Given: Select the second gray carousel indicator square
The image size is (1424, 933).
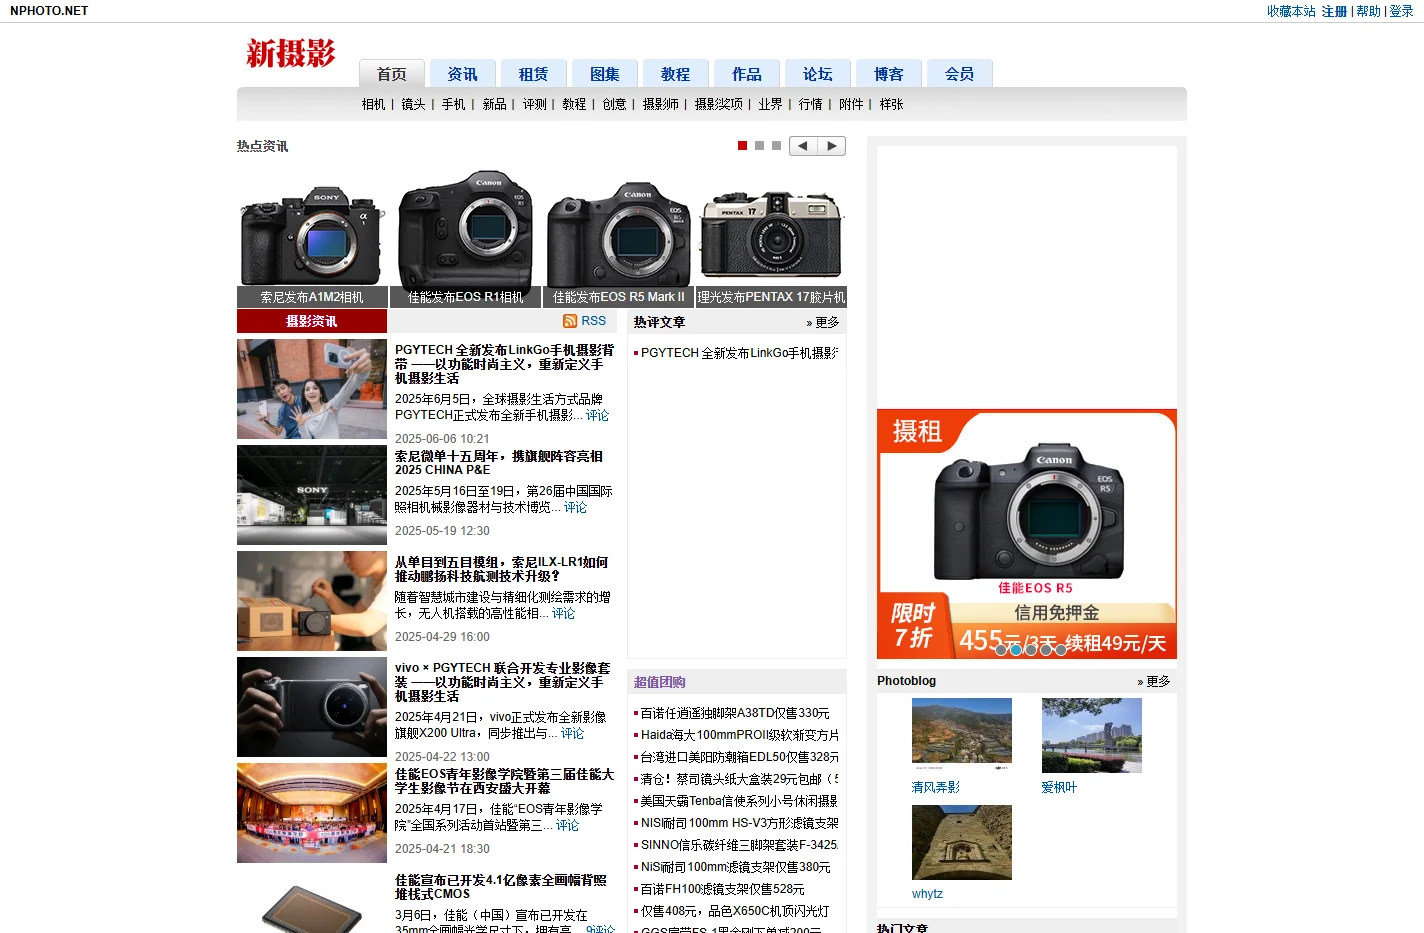Looking at the screenshot, I should 760,146.
